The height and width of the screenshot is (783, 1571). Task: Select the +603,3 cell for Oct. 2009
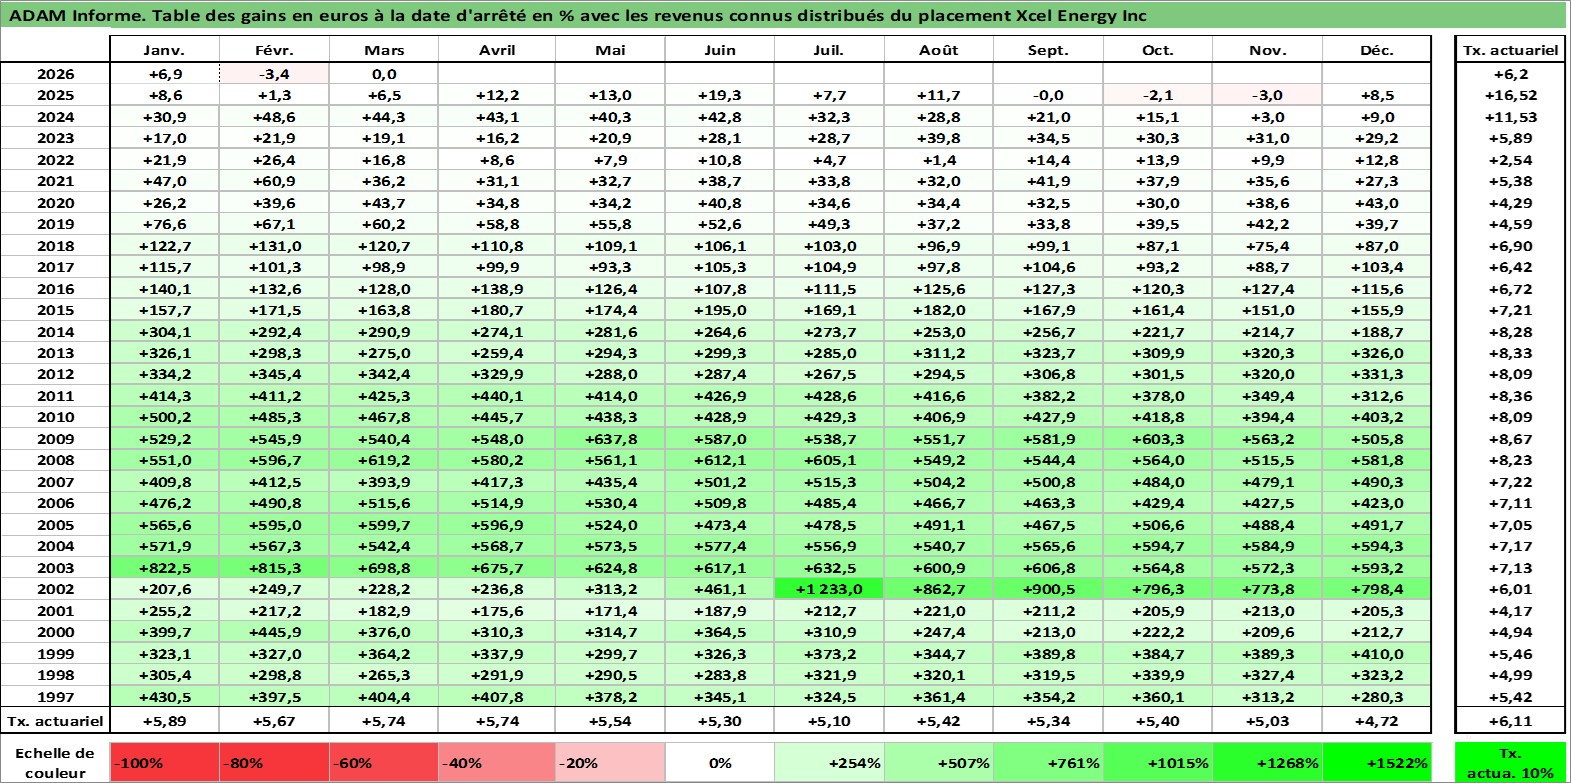(x=1158, y=439)
